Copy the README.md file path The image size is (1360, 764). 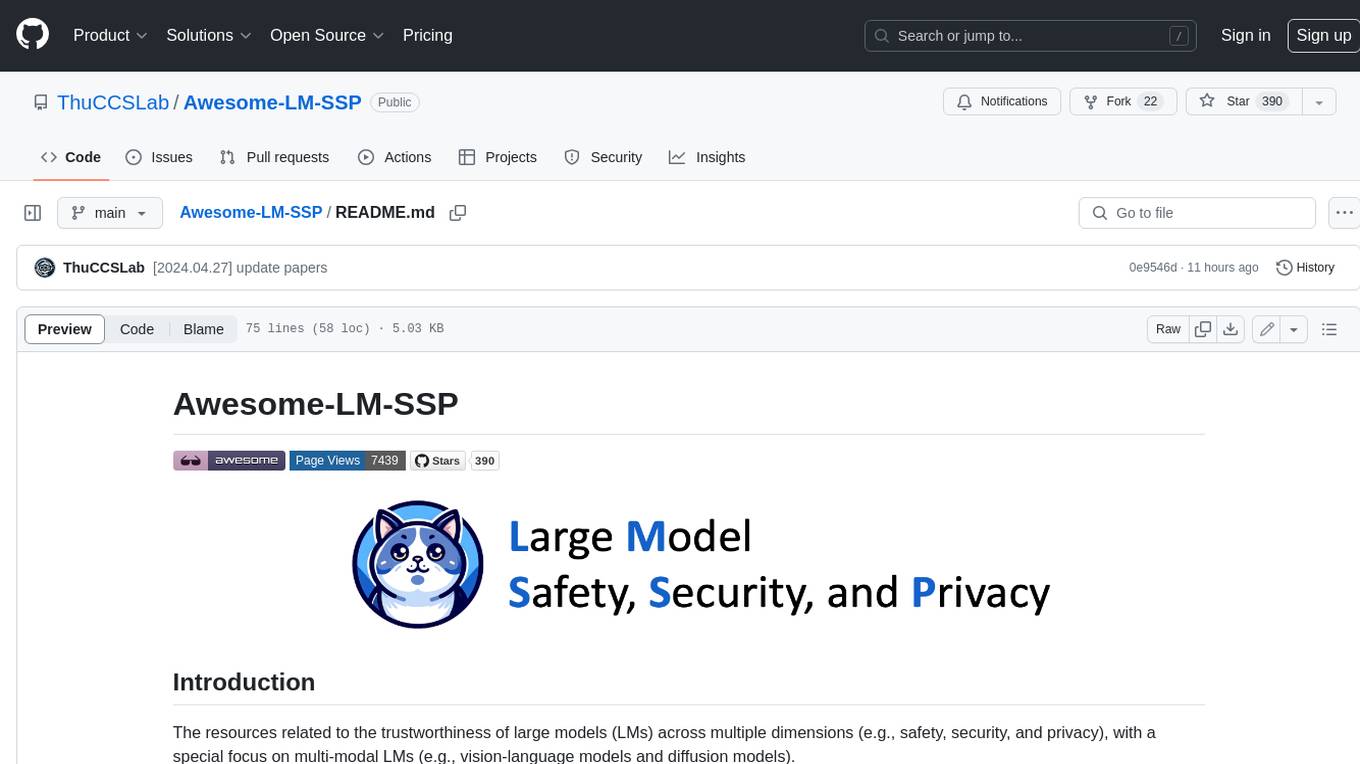458,213
